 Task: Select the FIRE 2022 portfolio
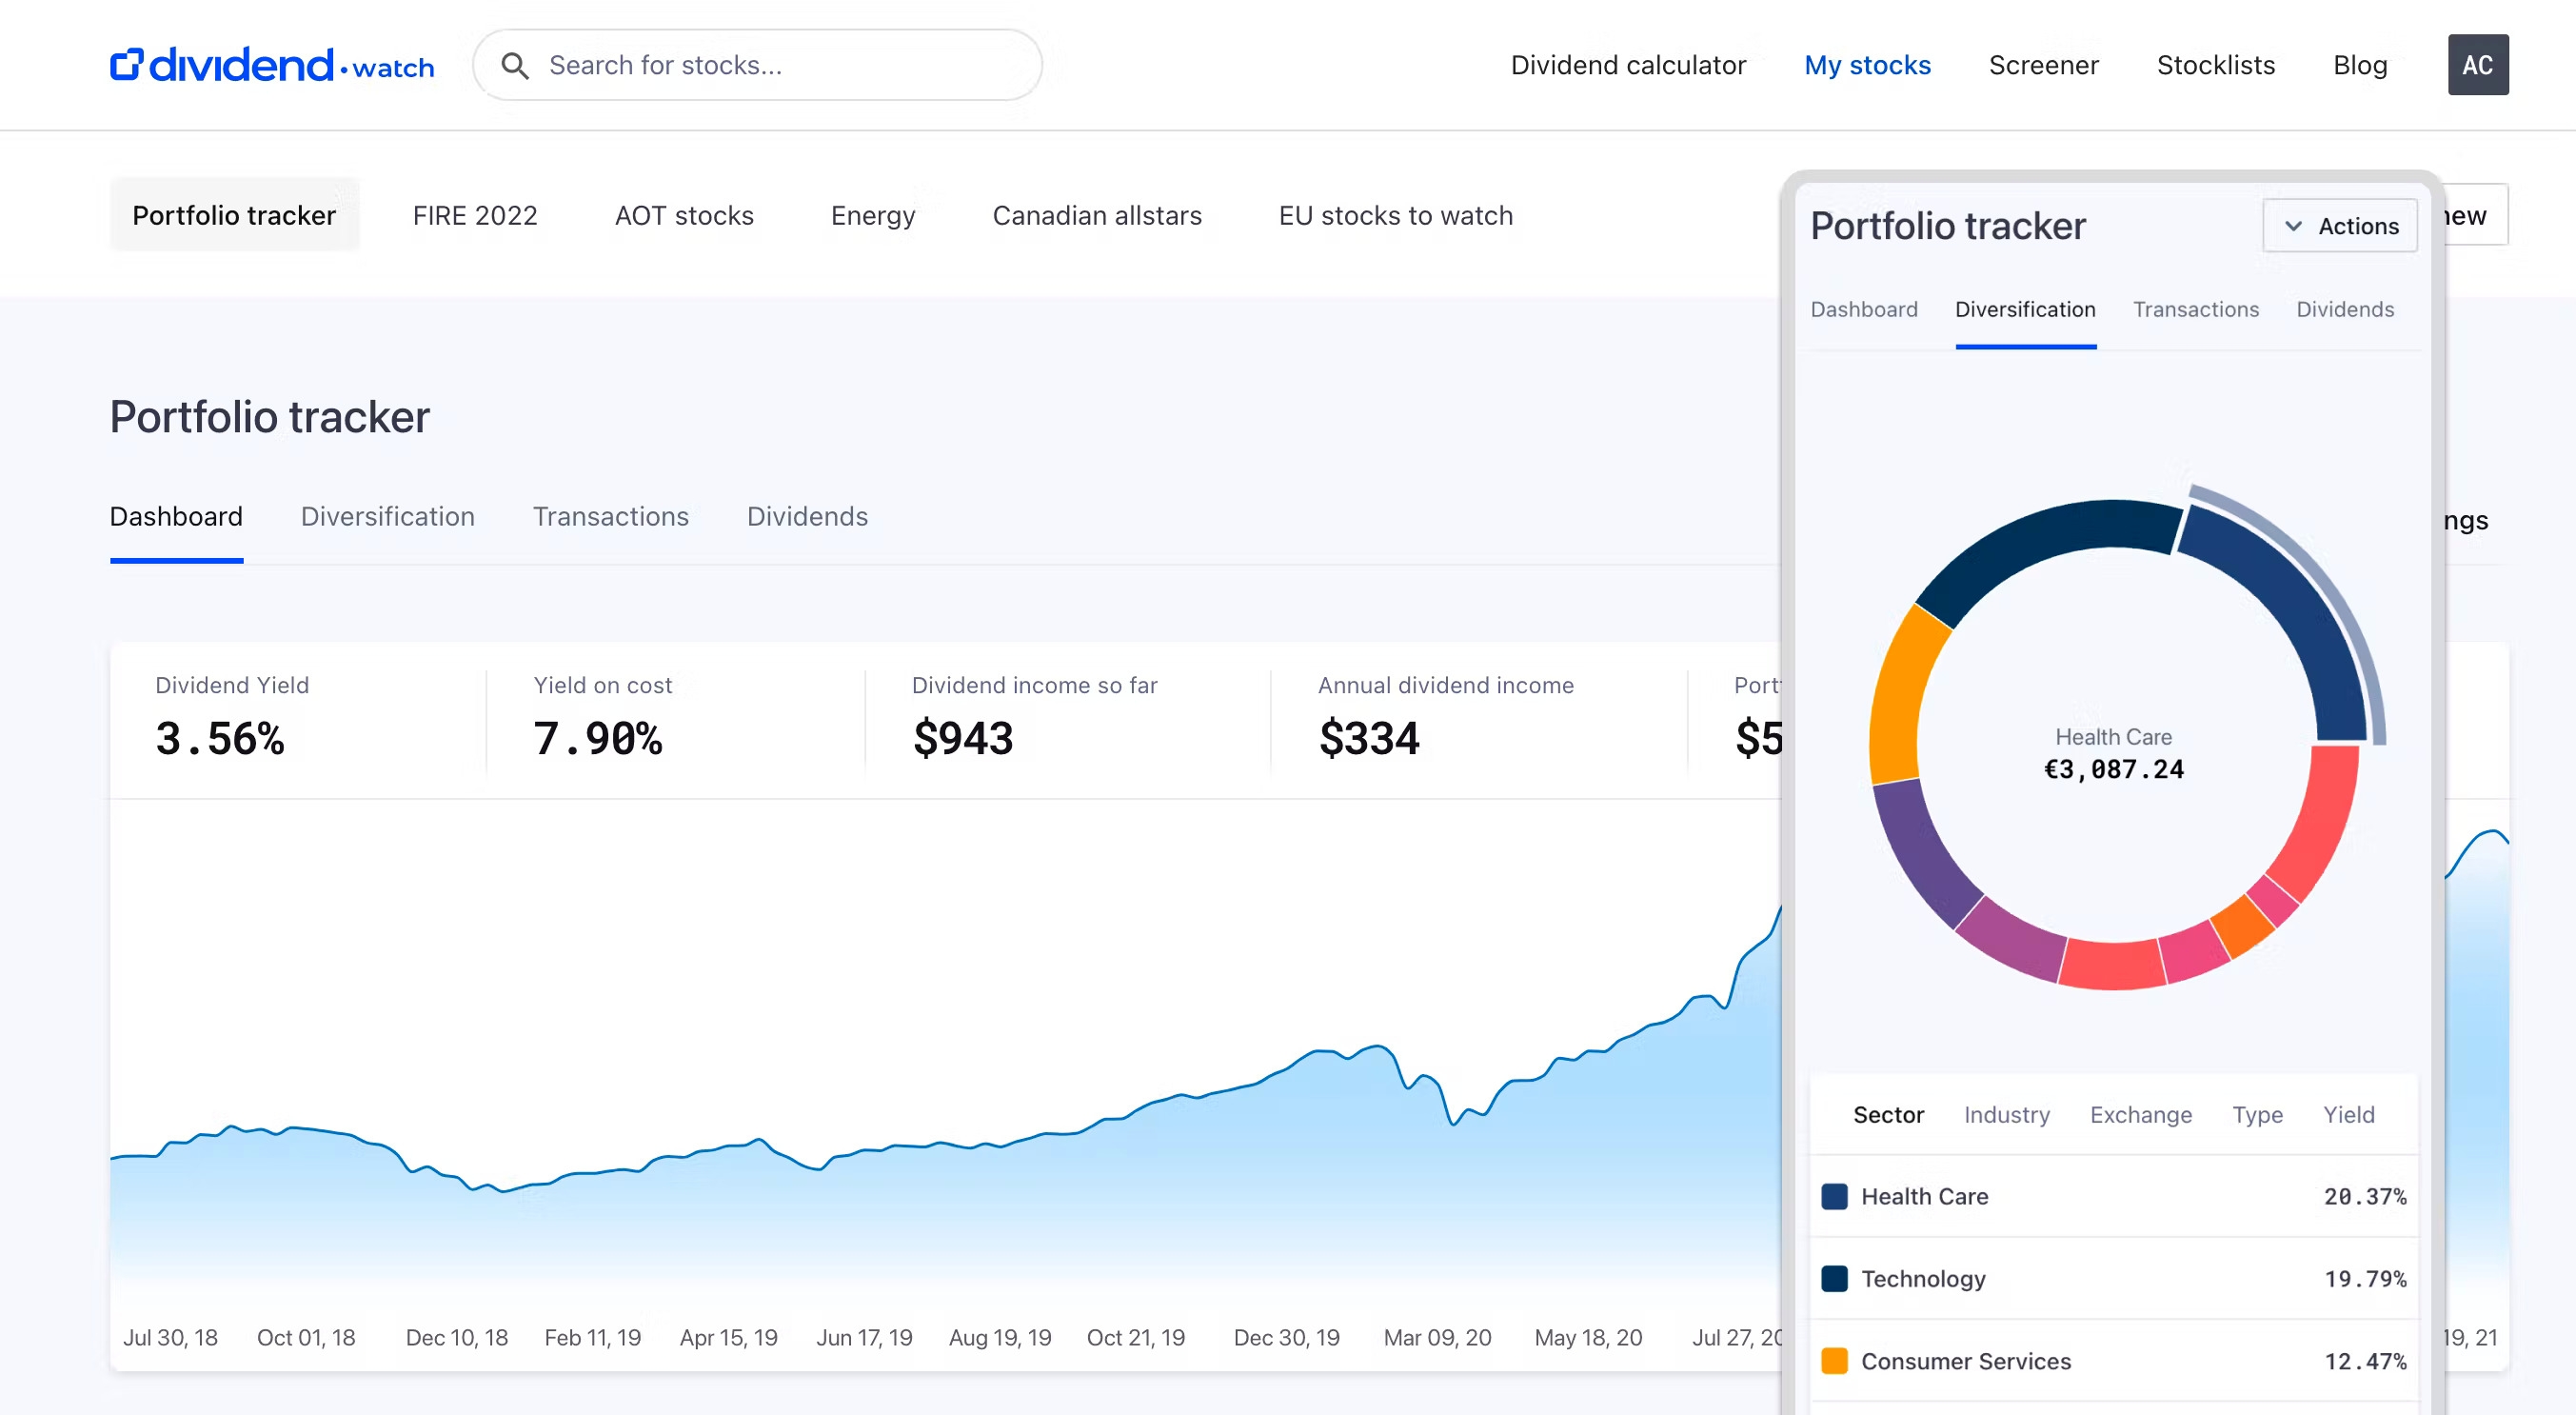coord(475,215)
